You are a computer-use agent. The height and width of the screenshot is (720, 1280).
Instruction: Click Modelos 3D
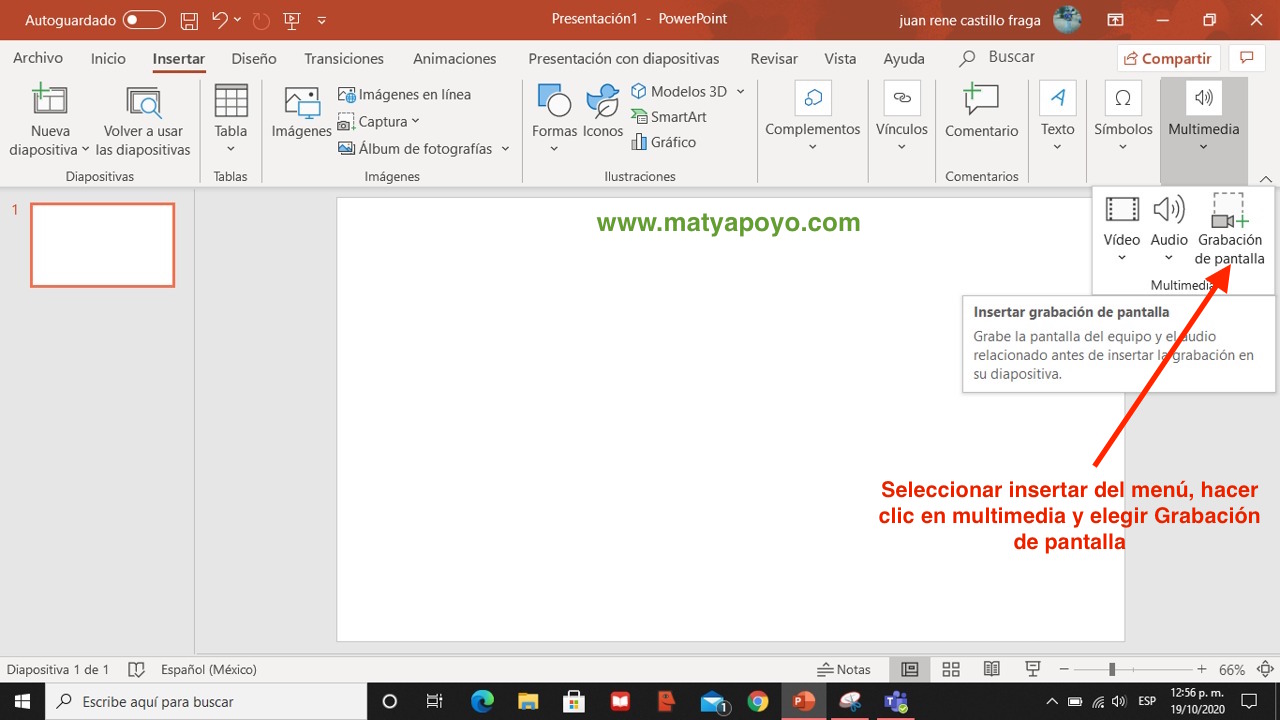[x=679, y=91]
